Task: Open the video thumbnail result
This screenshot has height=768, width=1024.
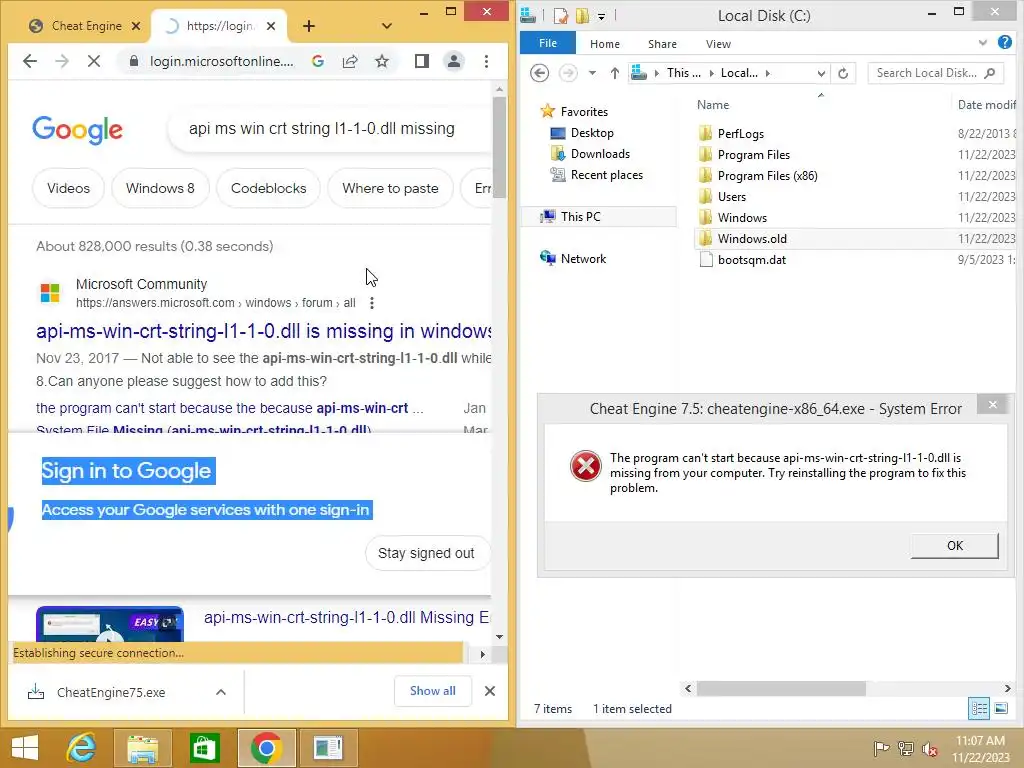Action: click(110, 624)
